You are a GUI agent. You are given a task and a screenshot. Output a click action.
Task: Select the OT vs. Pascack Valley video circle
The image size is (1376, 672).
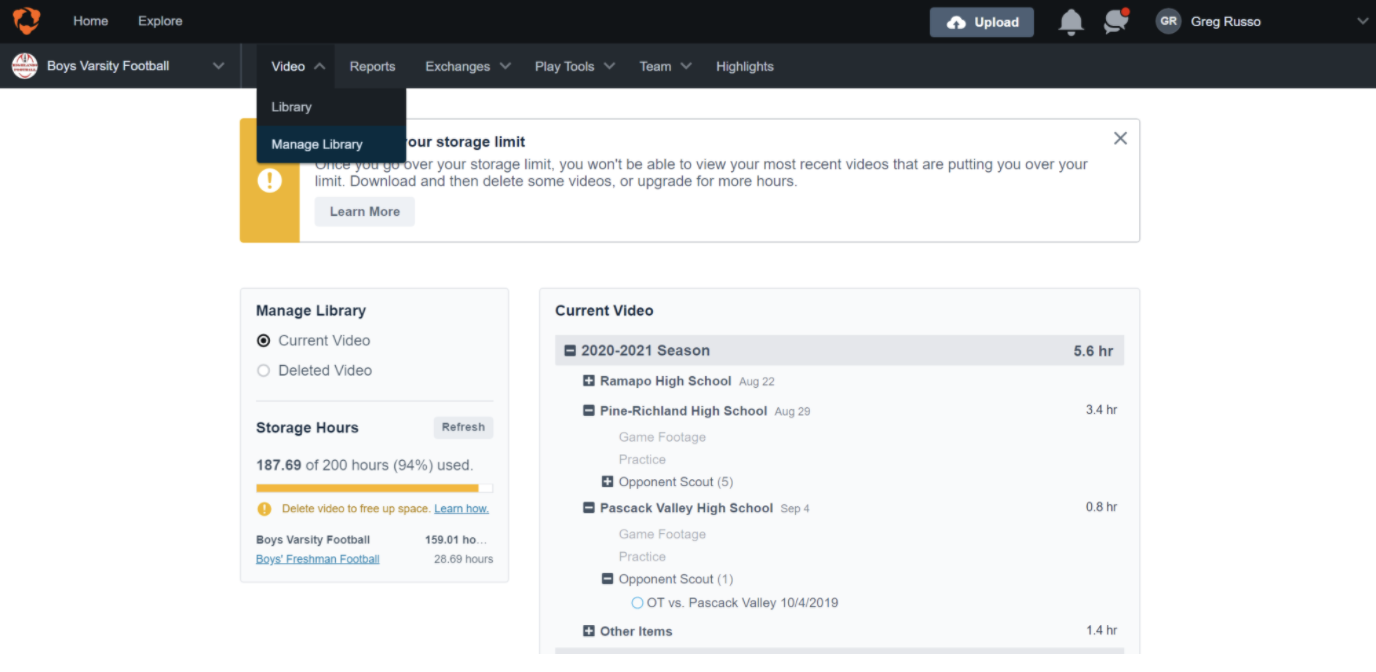637,603
